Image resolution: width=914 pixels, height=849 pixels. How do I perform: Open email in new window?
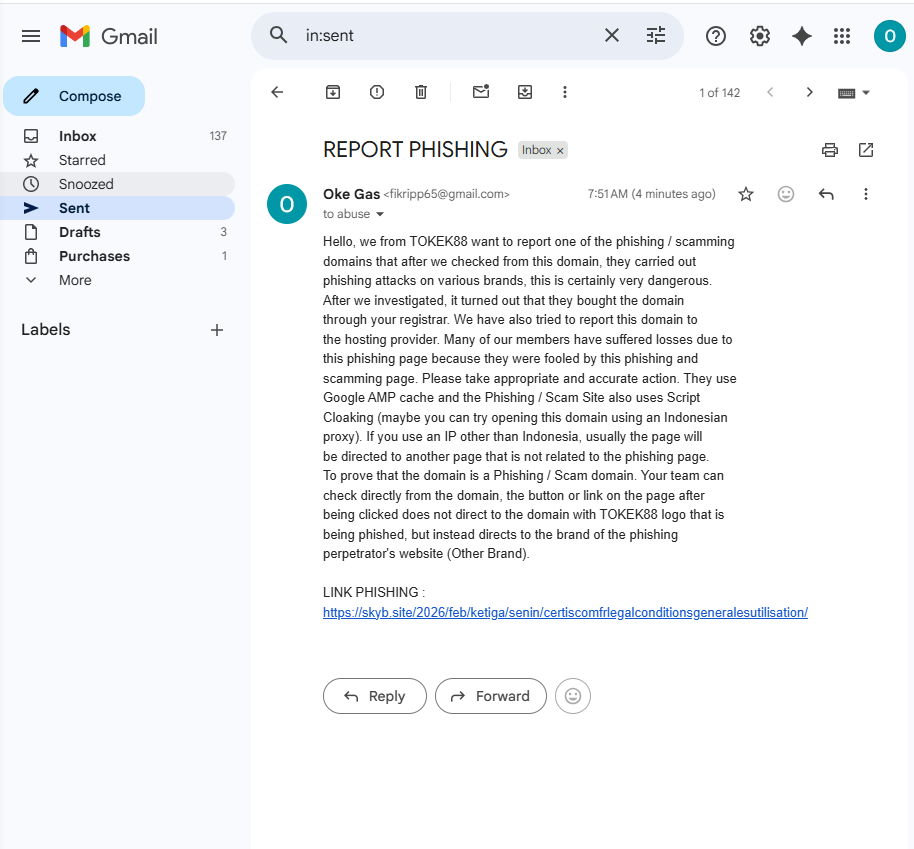[x=866, y=150]
